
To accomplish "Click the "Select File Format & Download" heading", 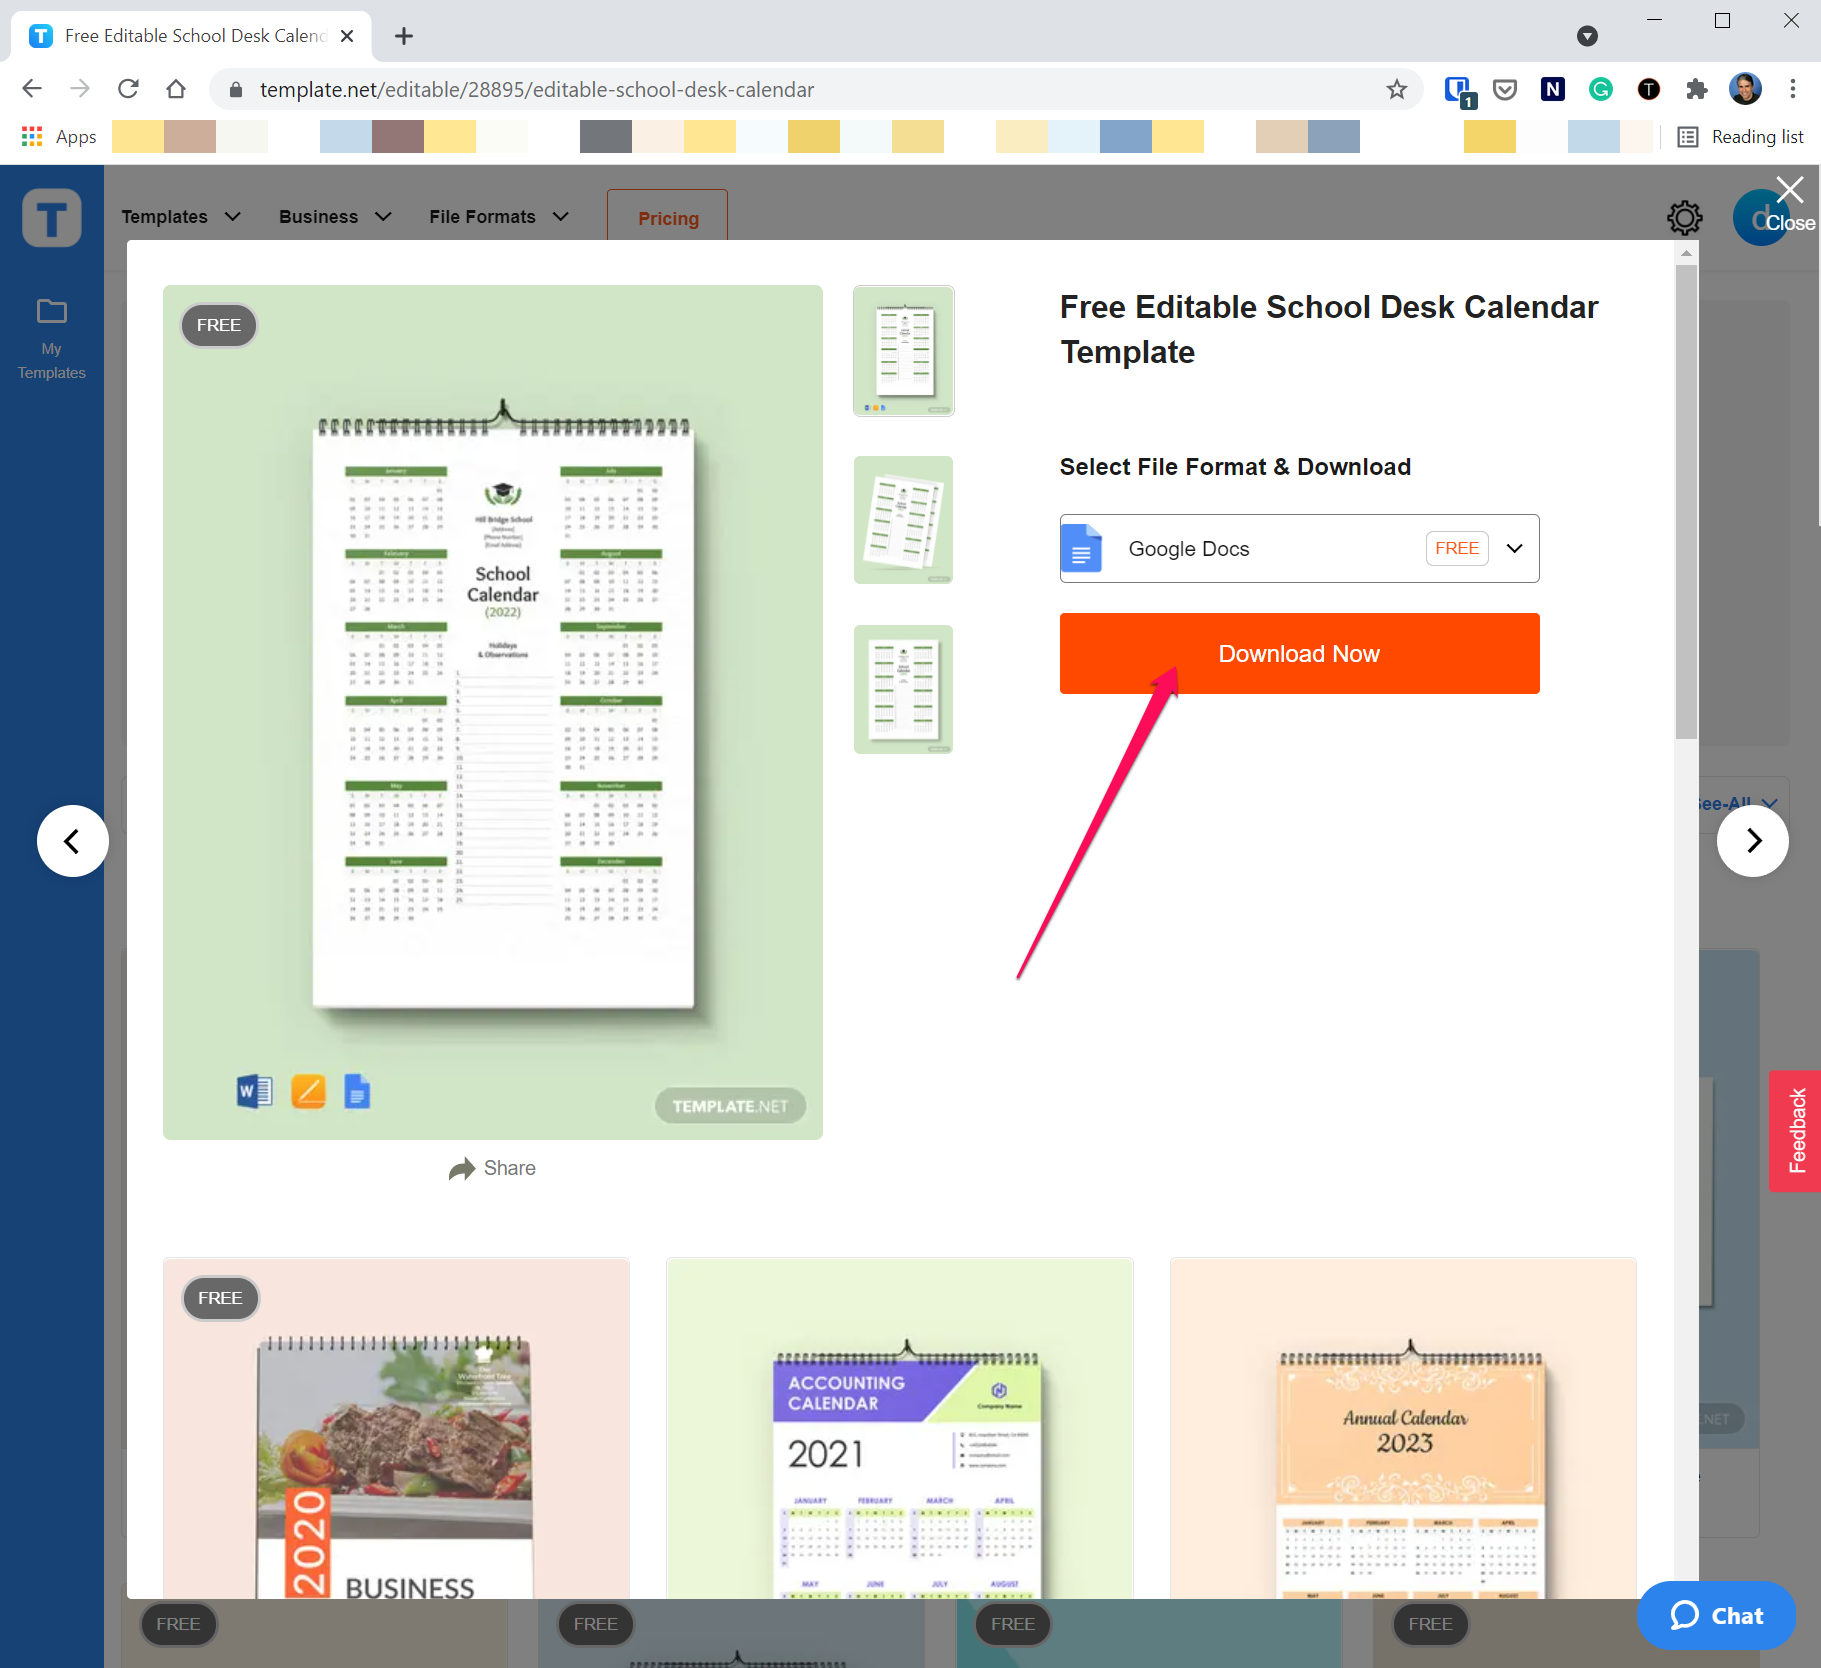I will 1235,467.
